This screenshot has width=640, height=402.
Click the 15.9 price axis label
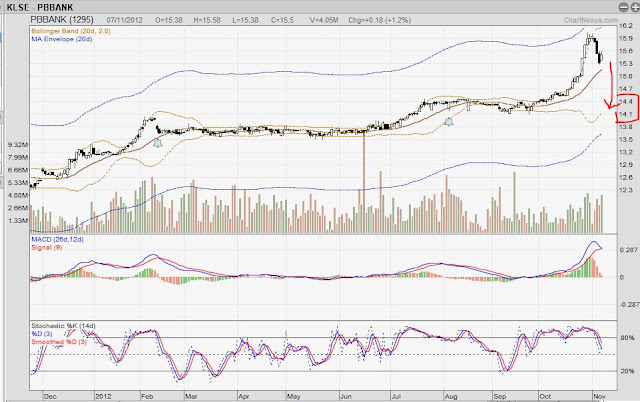pos(626,38)
